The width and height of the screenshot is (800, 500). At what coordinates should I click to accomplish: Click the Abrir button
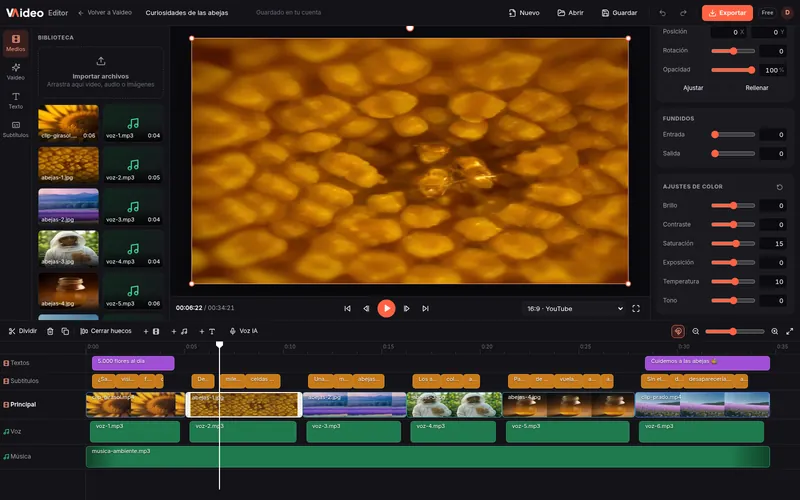click(570, 13)
